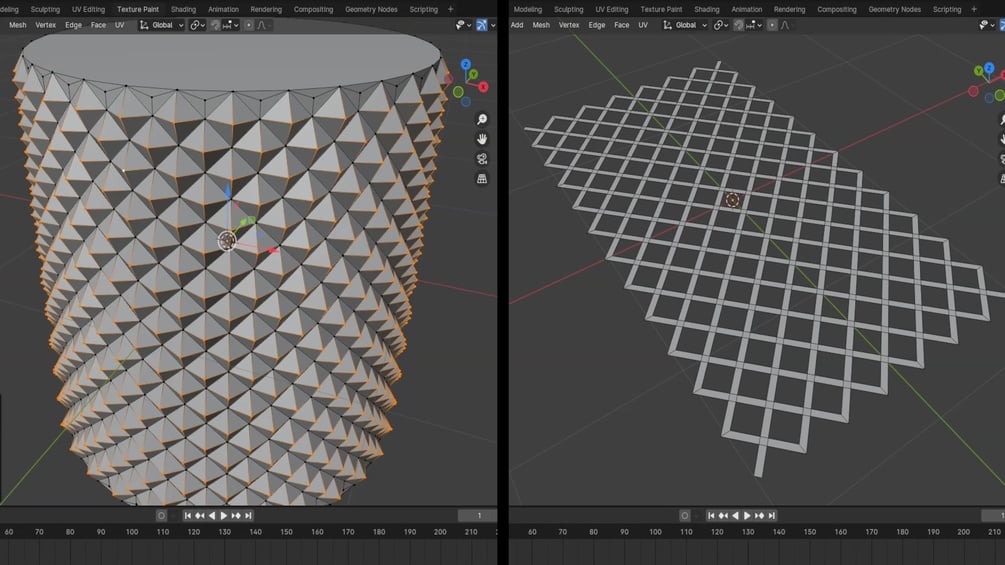Jump to end frame in right timeline

pos(772,516)
